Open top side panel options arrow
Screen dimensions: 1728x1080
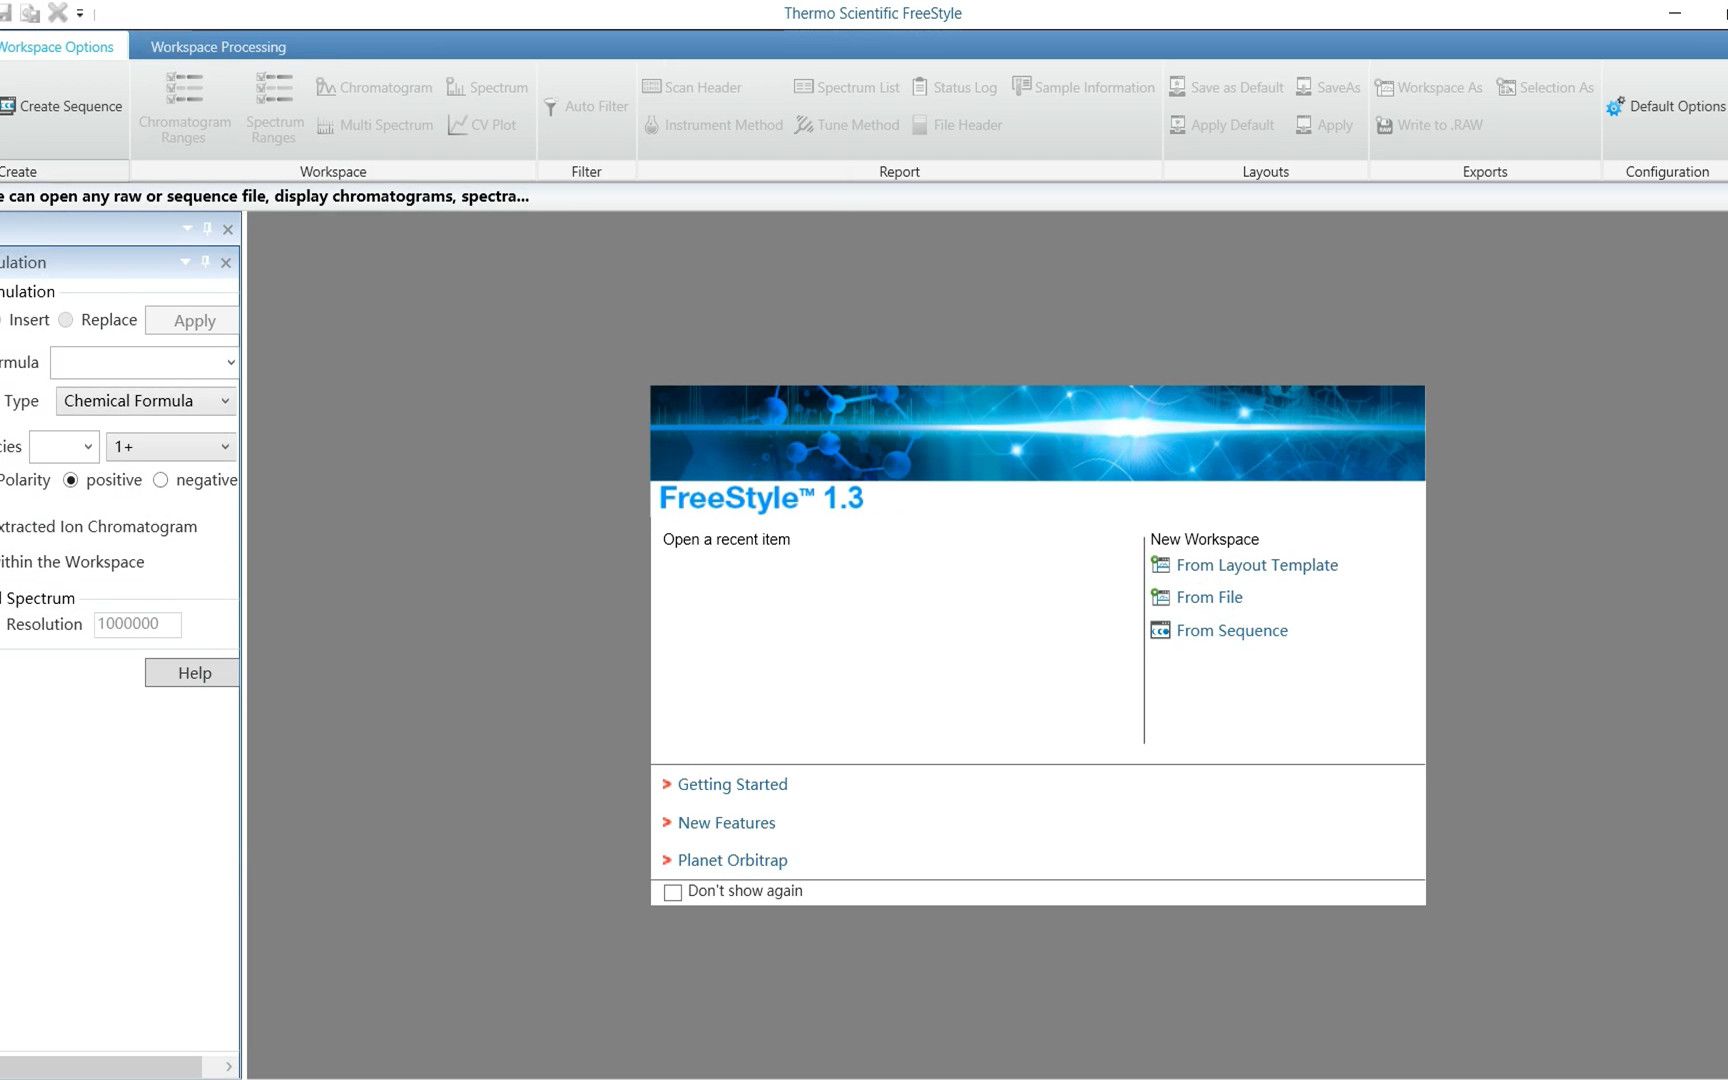(x=187, y=229)
